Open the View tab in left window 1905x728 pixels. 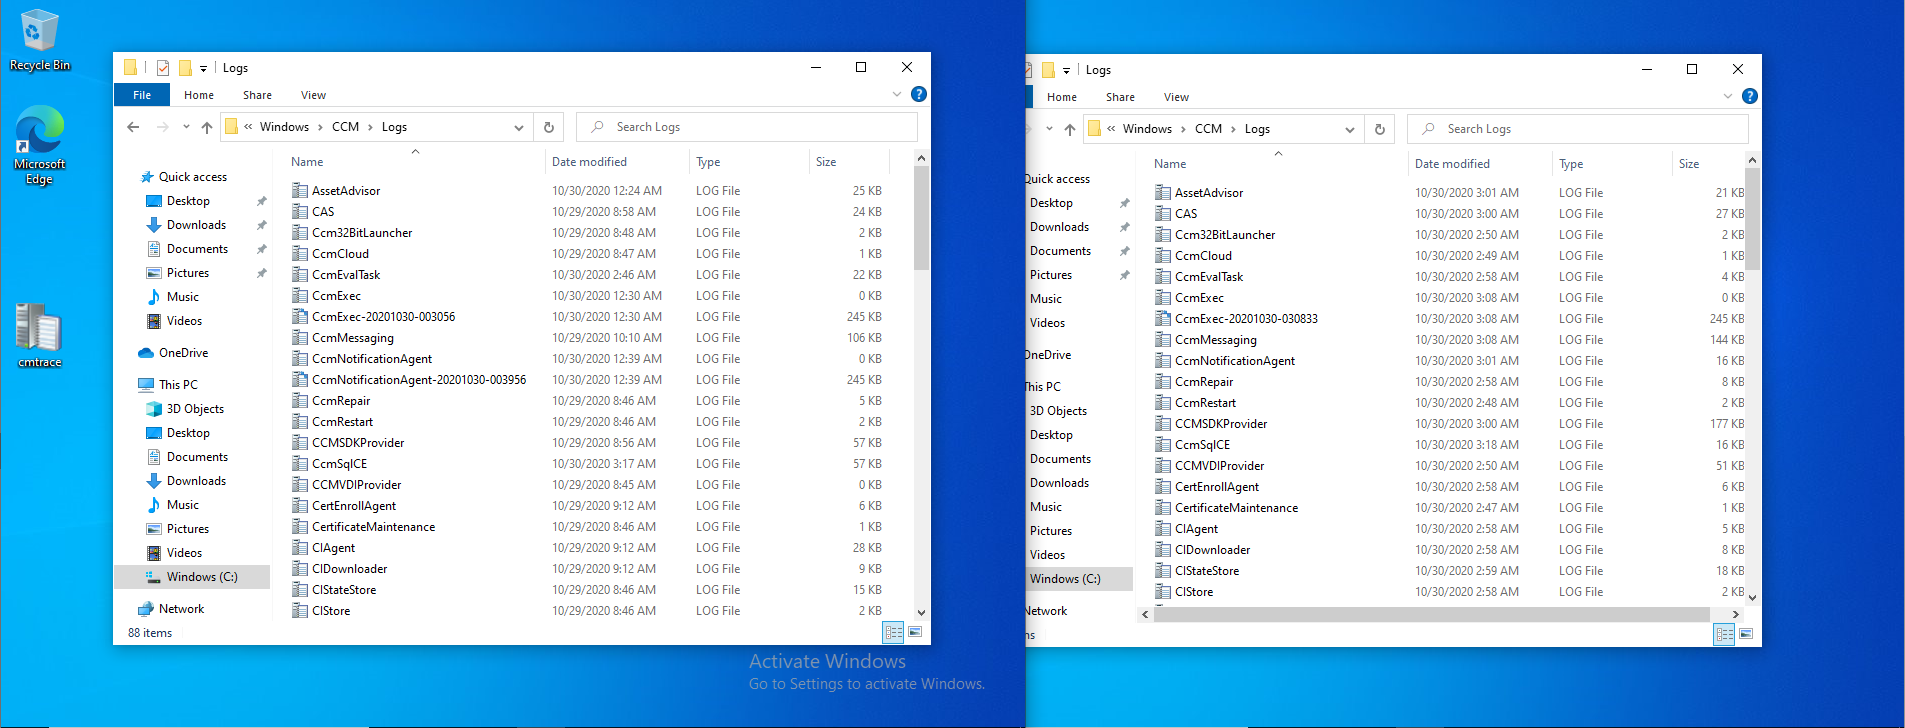point(313,95)
